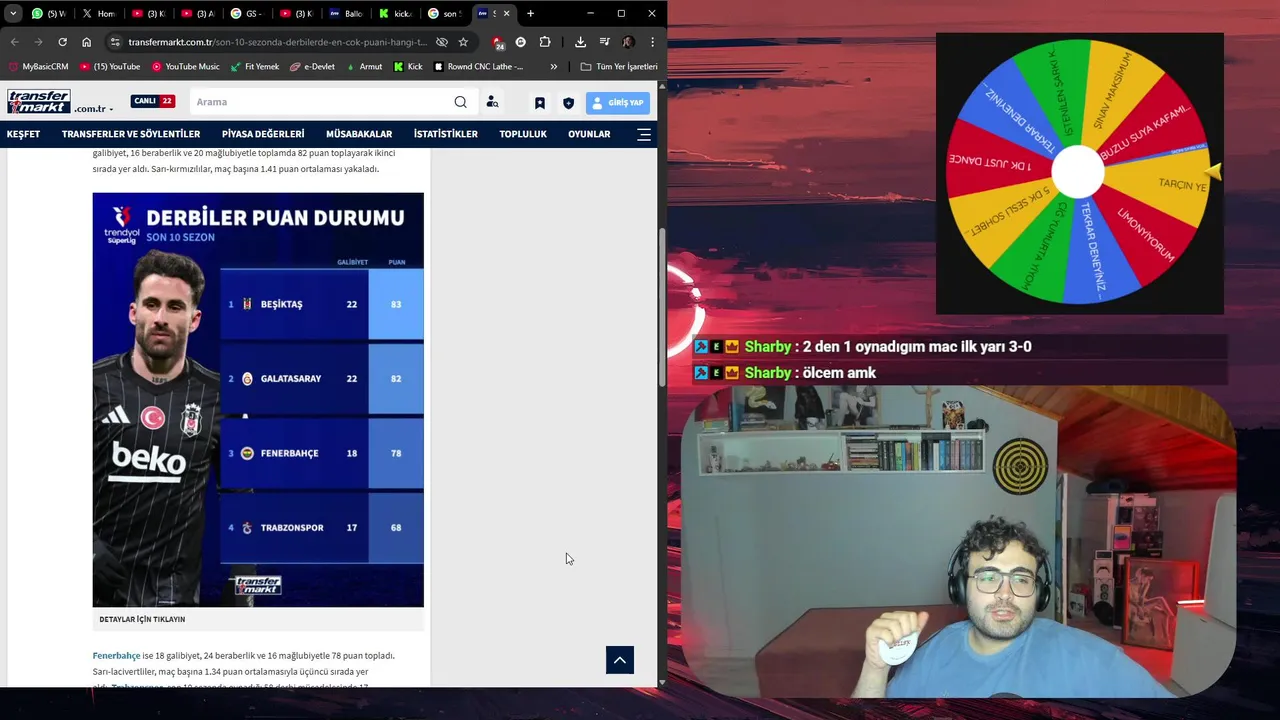Image resolution: width=1280 pixels, height=720 pixels.
Task: Click the Transfermarkt logo
Action: (x=38, y=102)
